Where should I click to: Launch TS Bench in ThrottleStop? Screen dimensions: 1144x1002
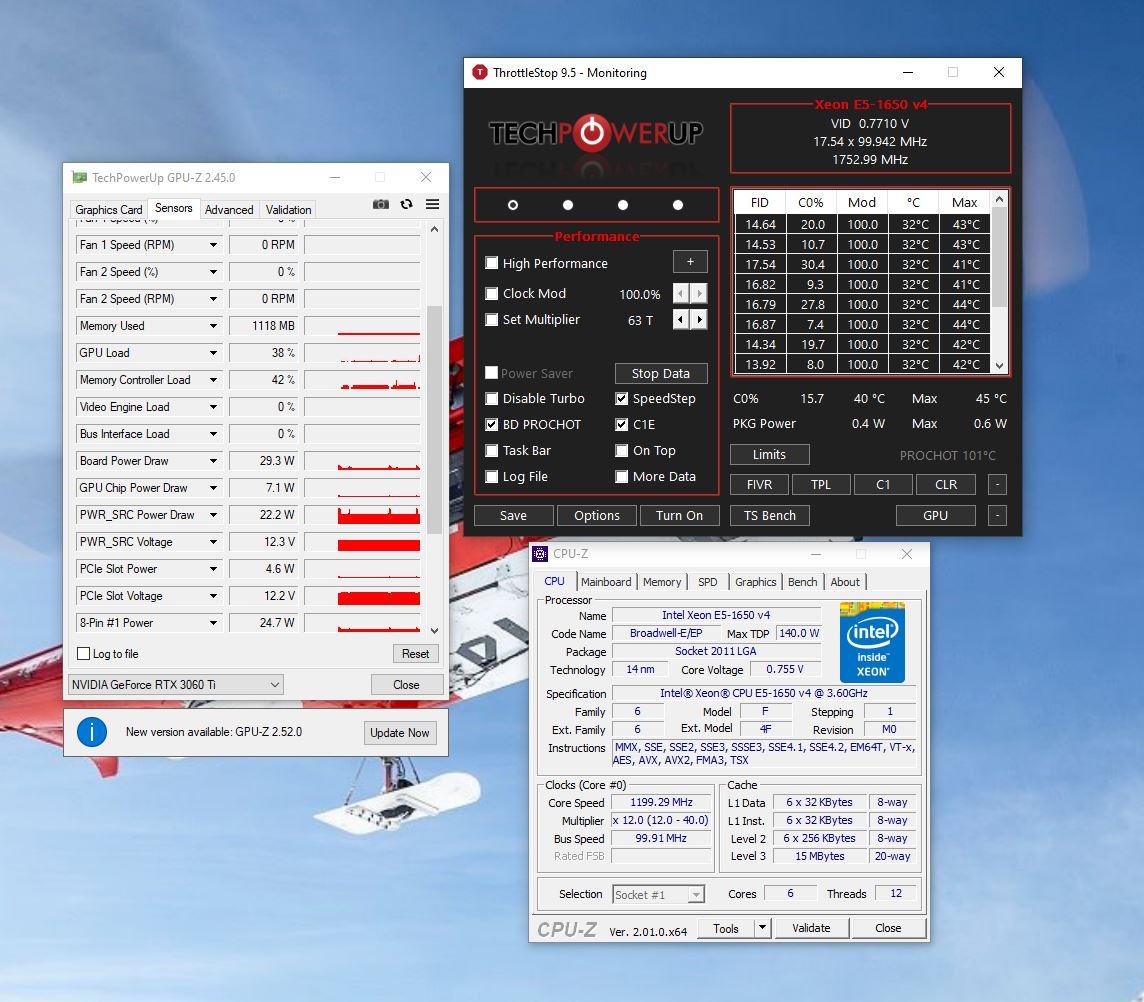pos(770,515)
